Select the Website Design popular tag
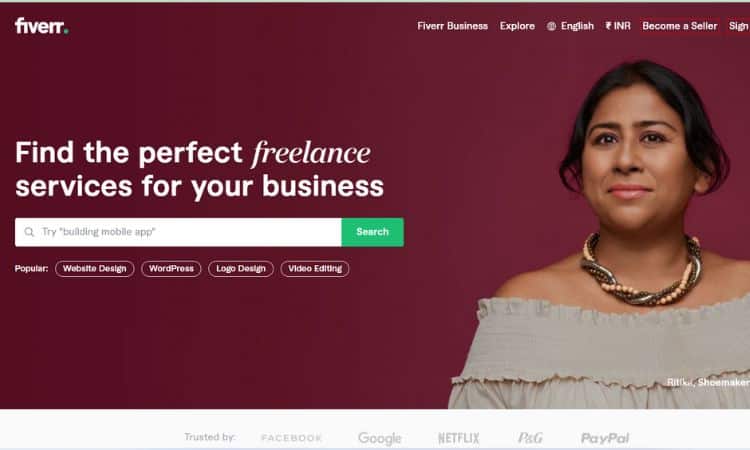 pos(95,269)
